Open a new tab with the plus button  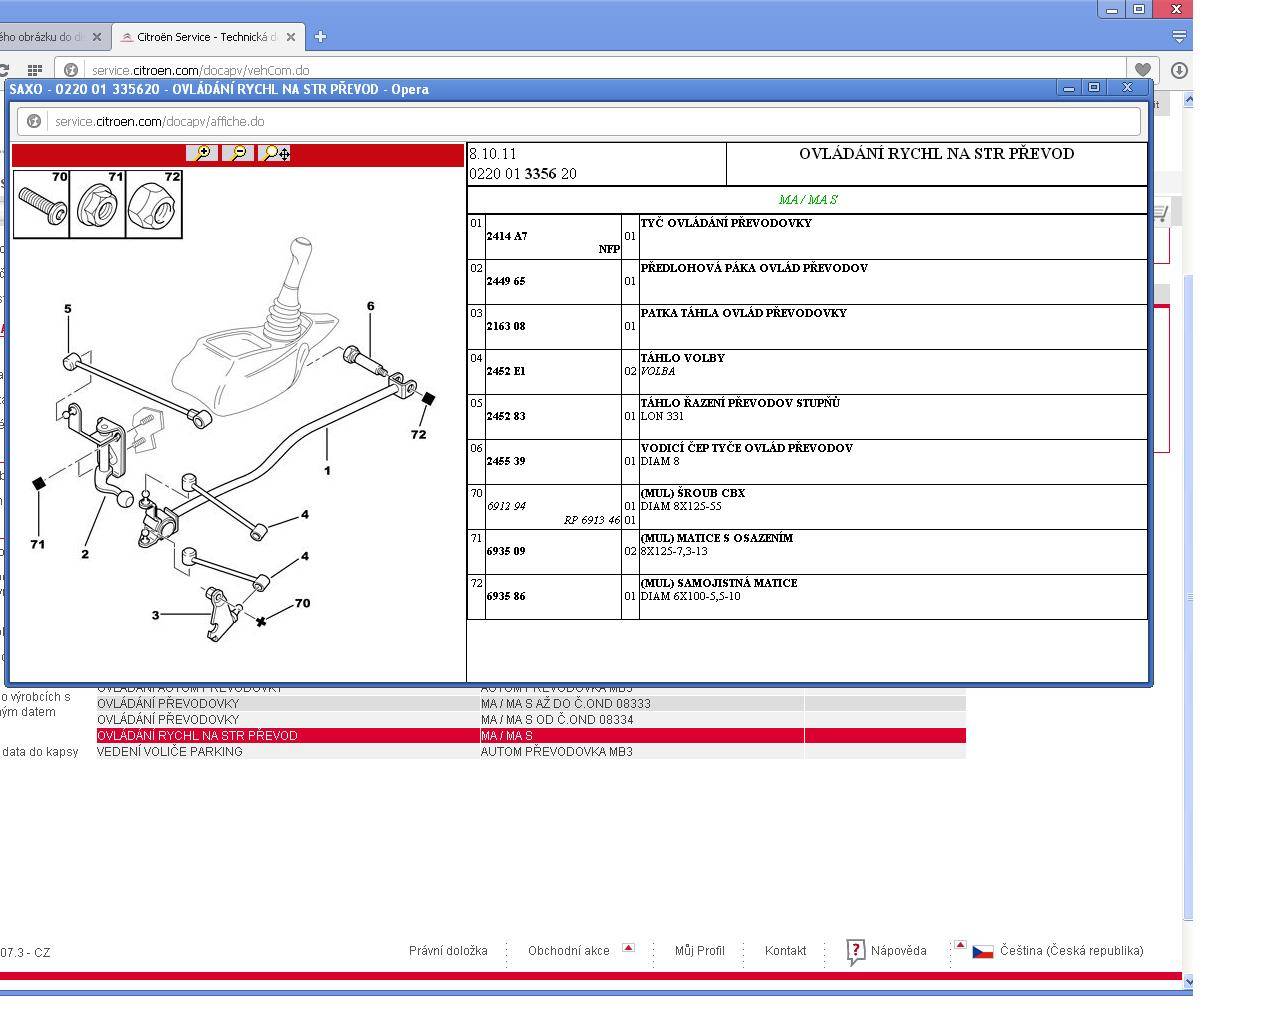click(x=320, y=37)
